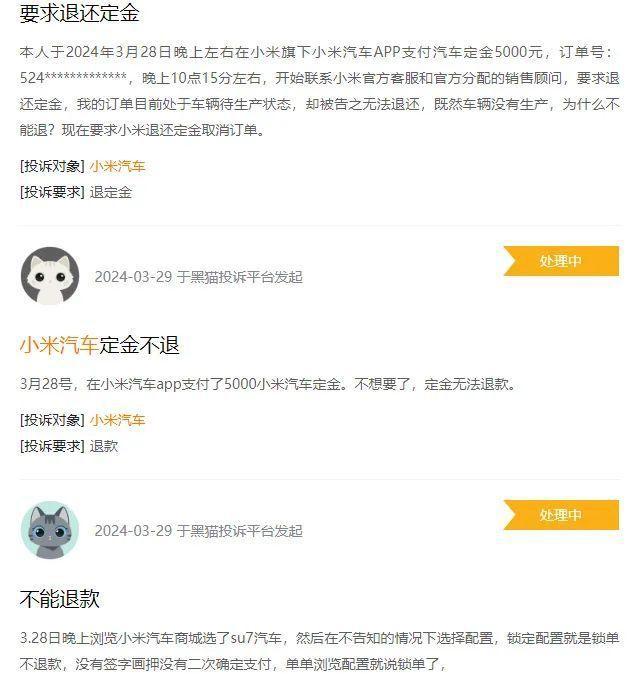Click 小米汽车 link in first 投诉对象

117,166
